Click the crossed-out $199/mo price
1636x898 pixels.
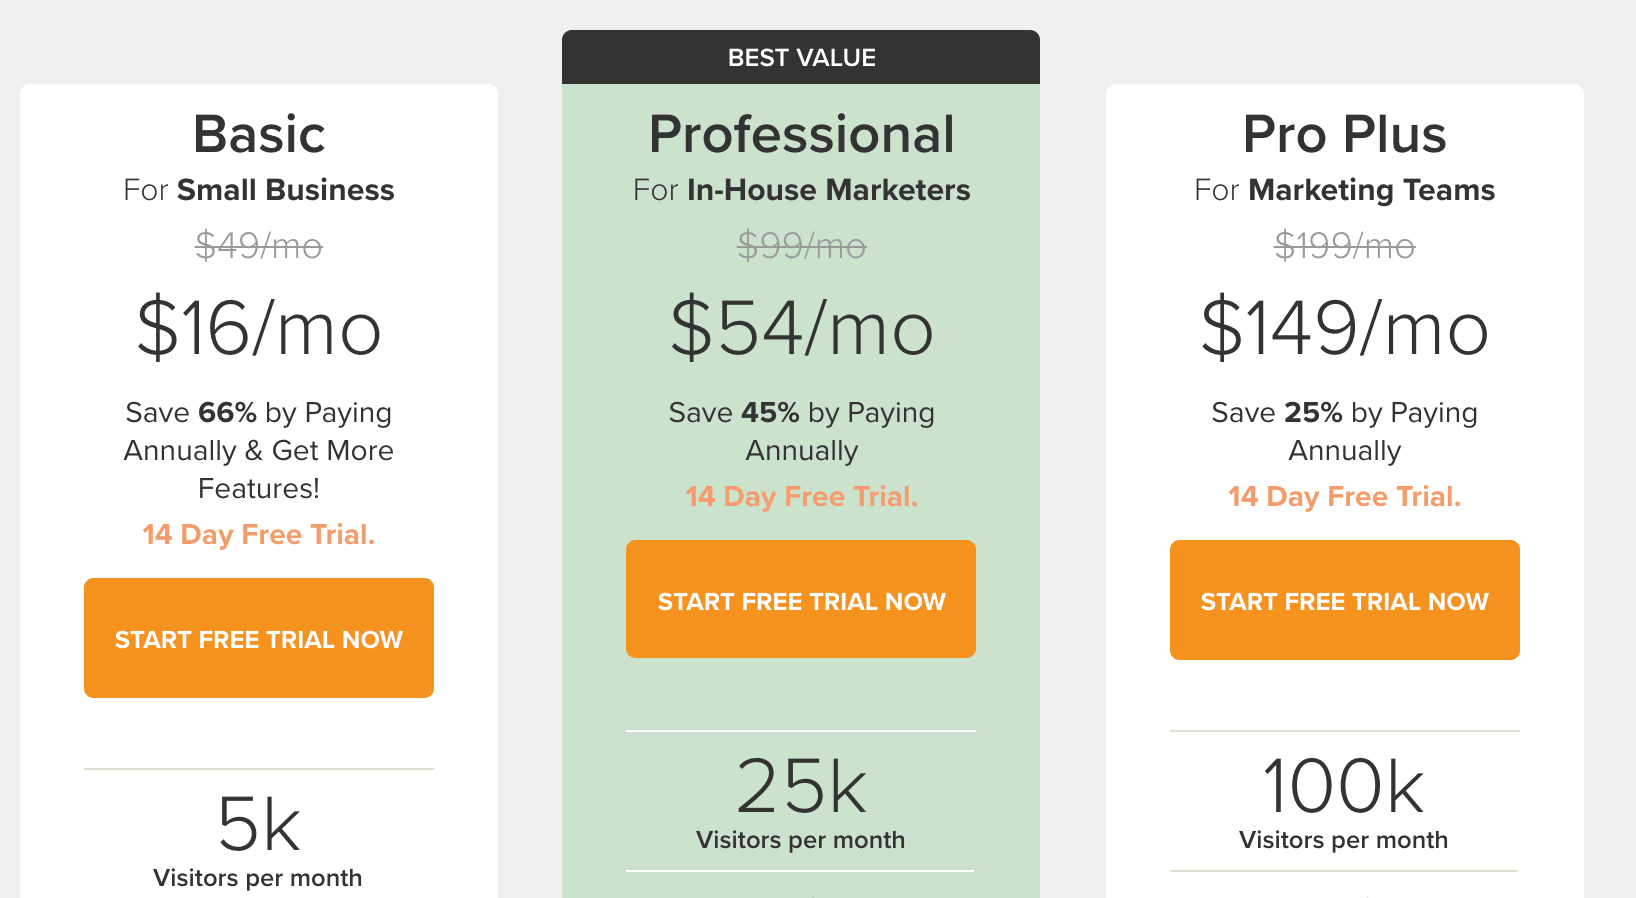click(1344, 247)
